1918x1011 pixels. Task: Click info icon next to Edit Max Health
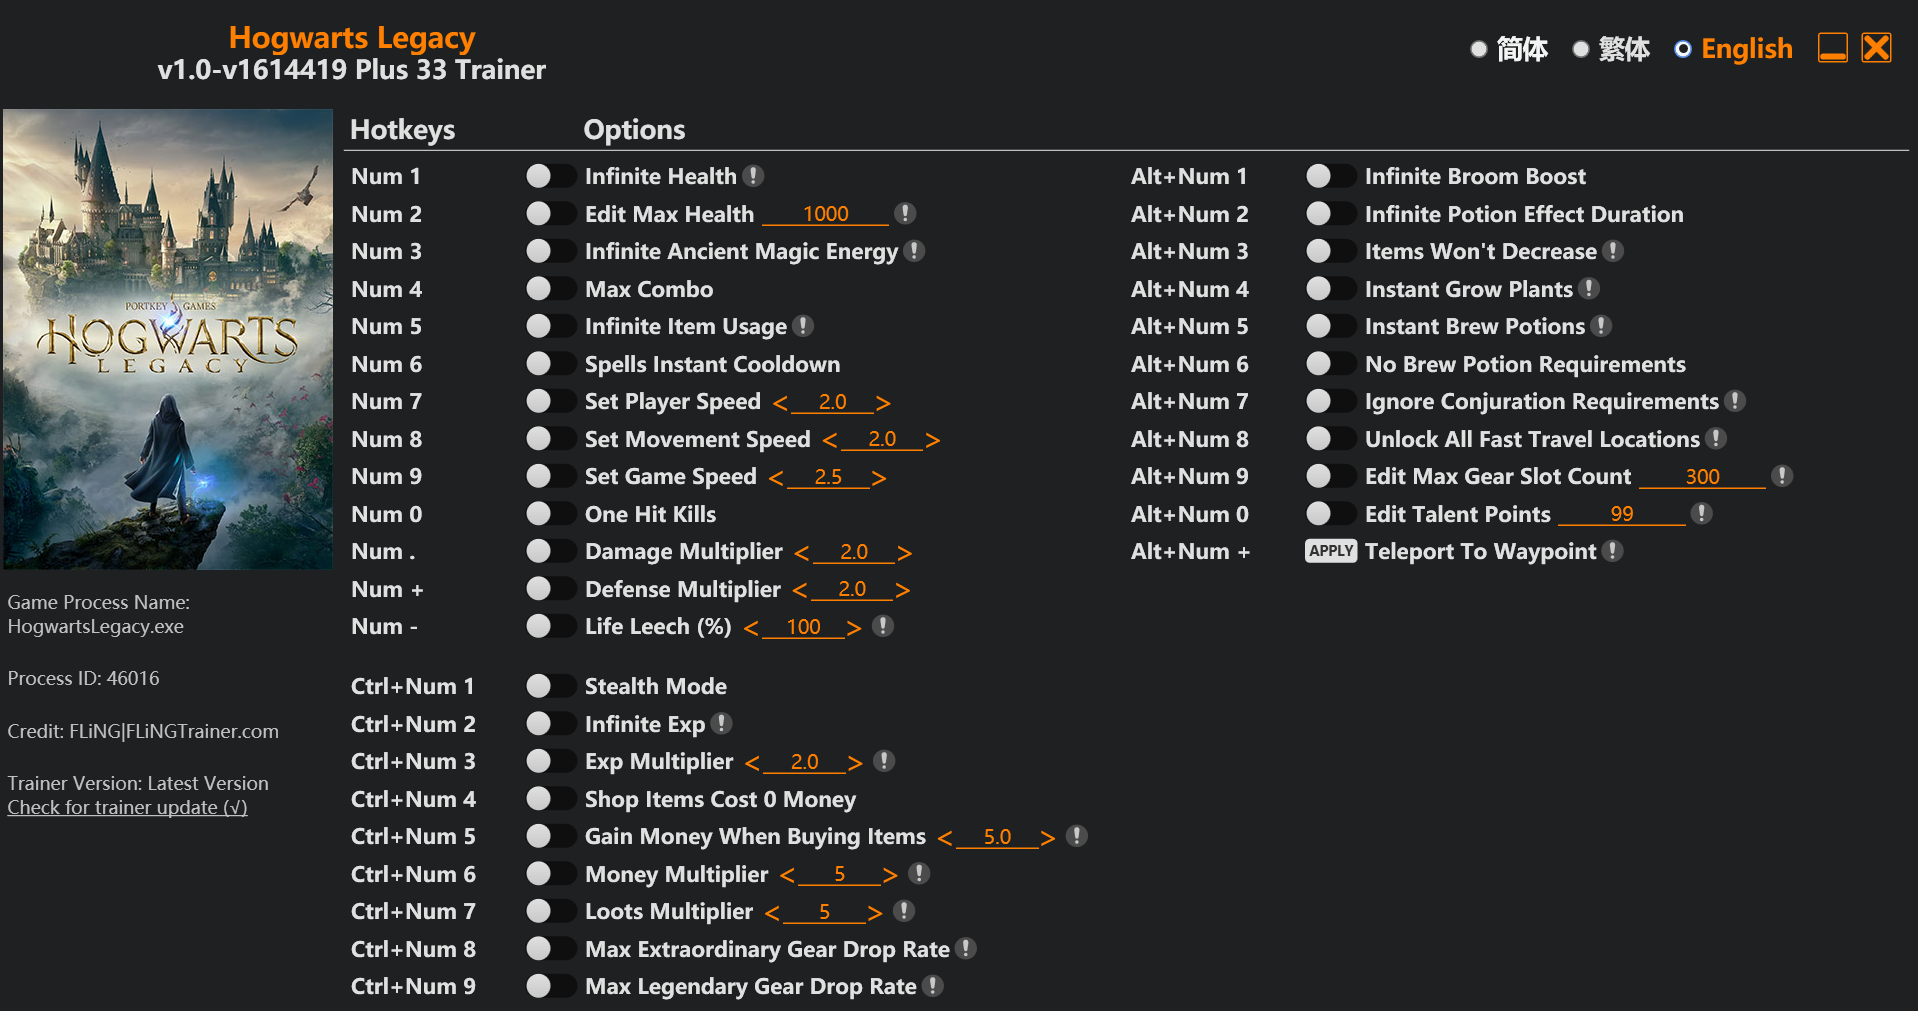905,213
